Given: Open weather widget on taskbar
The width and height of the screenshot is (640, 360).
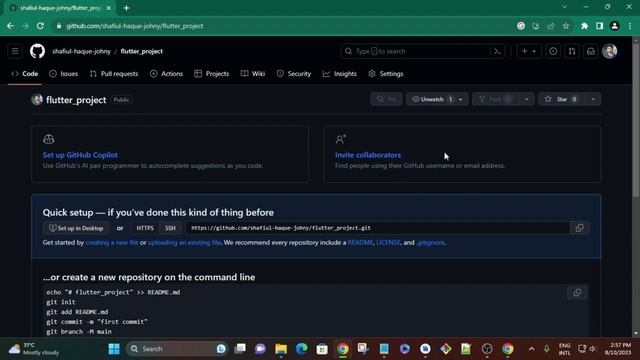Looking at the screenshot, I should pyautogui.click(x=34, y=349).
